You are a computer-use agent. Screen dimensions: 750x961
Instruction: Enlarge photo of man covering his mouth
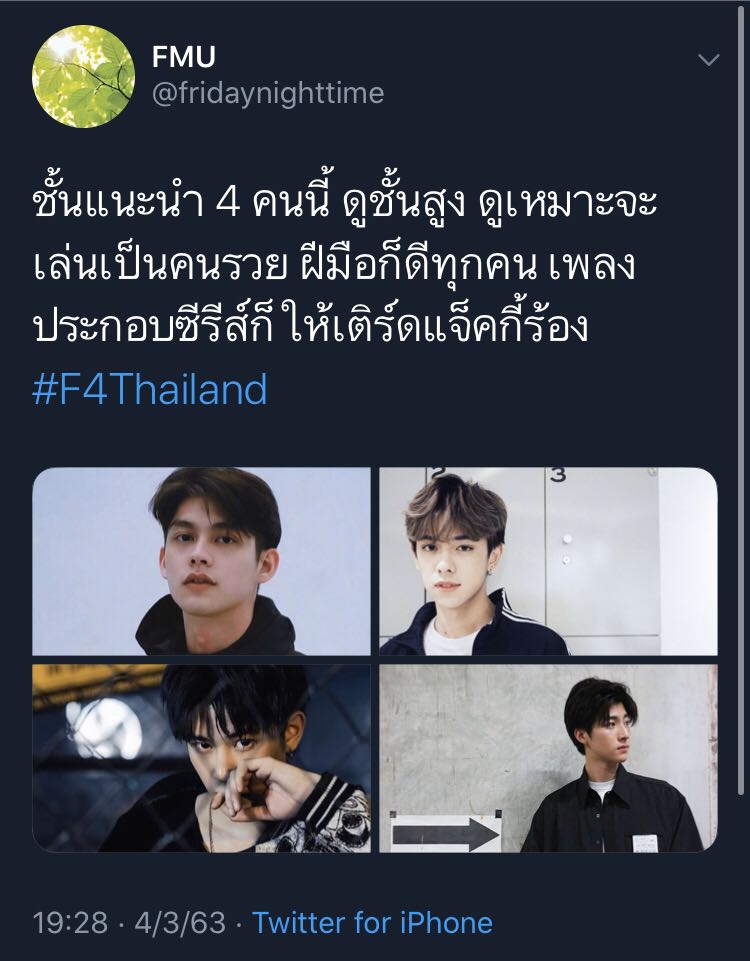tap(202, 758)
